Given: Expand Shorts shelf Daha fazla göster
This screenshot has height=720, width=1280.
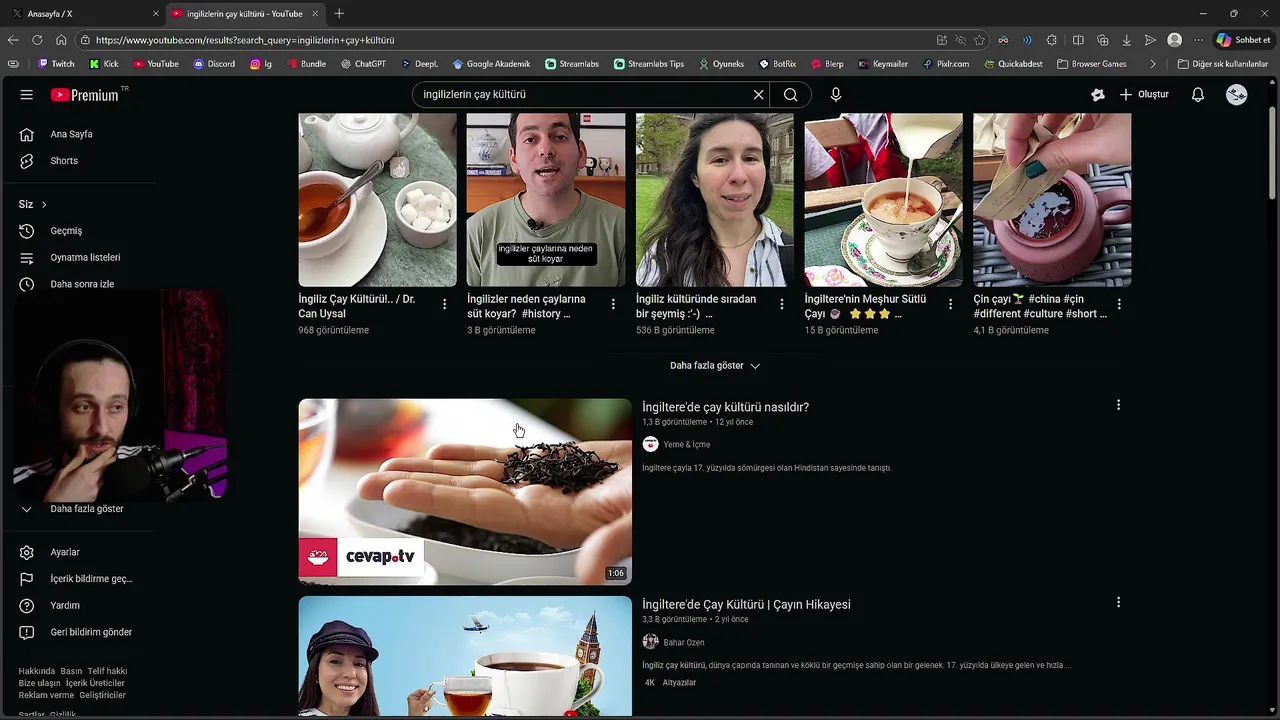Looking at the screenshot, I should click(x=715, y=366).
